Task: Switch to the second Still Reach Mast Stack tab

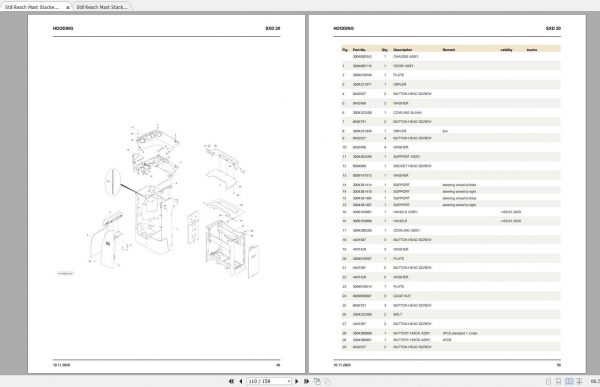Action: [x=102, y=7]
